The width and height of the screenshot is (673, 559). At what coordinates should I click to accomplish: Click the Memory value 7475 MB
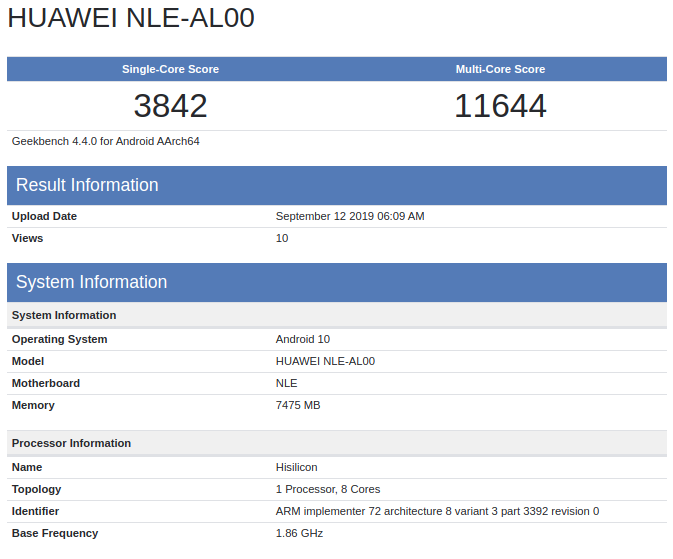[298, 405]
